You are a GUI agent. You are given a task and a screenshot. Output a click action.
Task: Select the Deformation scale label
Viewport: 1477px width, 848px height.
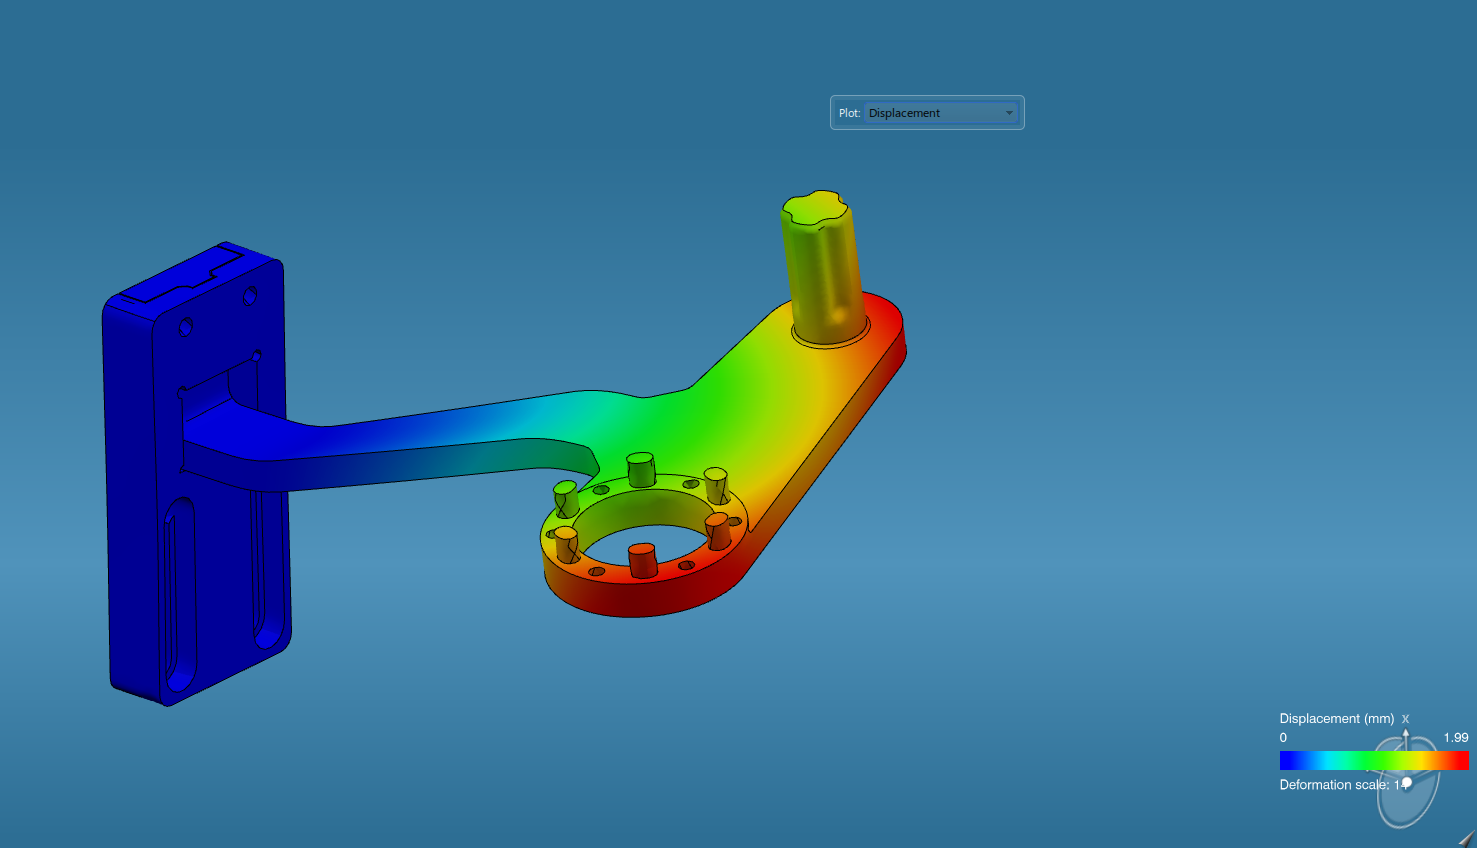[x=1333, y=785]
